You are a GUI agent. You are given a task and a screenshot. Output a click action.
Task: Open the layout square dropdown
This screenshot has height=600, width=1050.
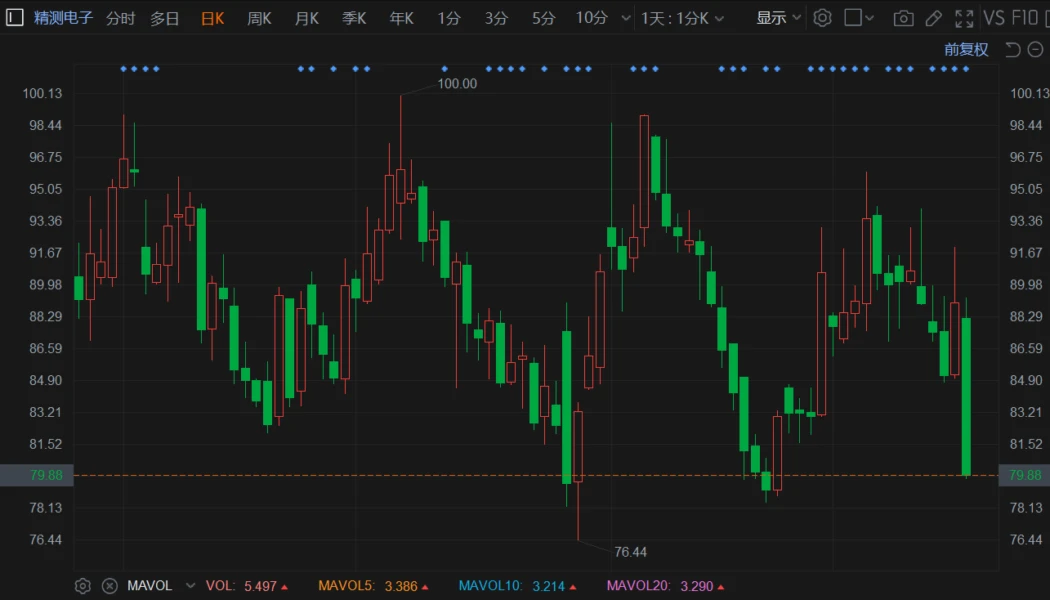[x=859, y=18]
